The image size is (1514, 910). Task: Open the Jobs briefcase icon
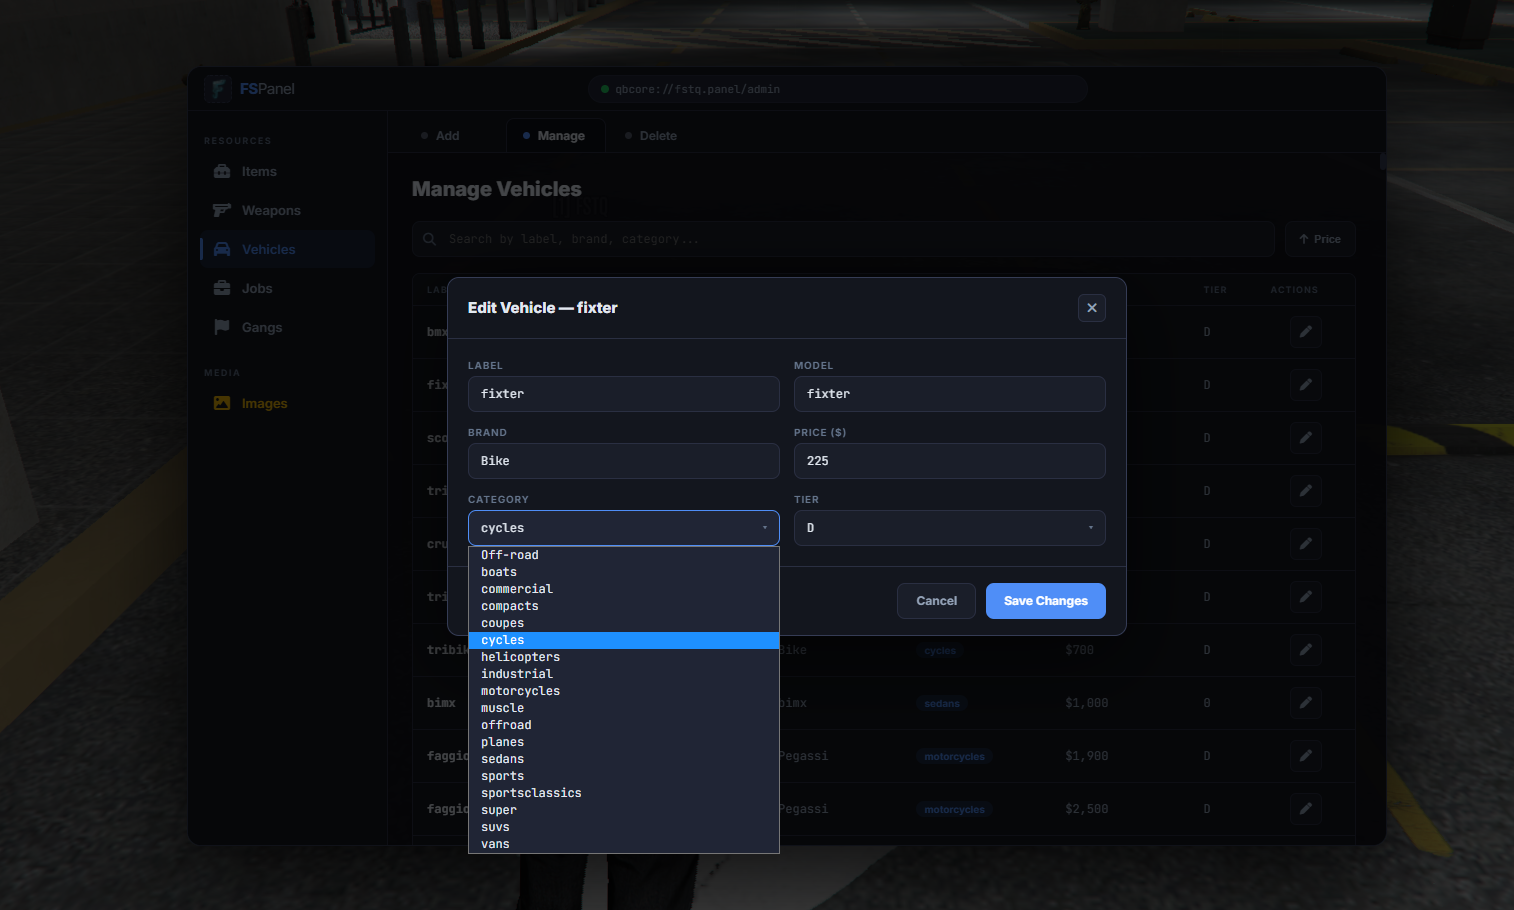222,289
